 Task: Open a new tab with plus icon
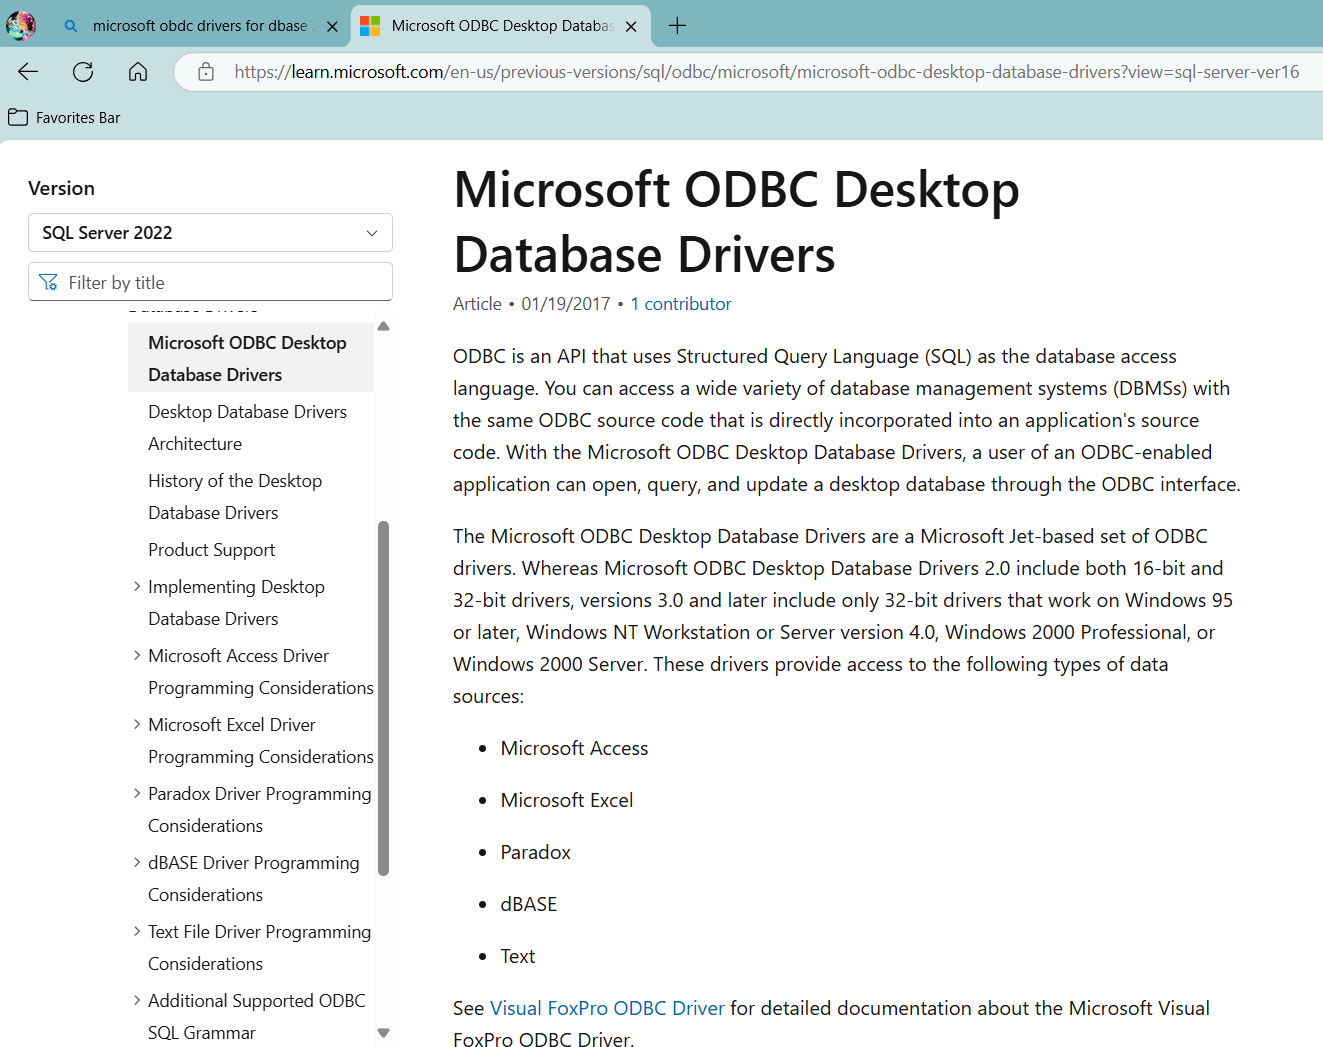(x=677, y=26)
